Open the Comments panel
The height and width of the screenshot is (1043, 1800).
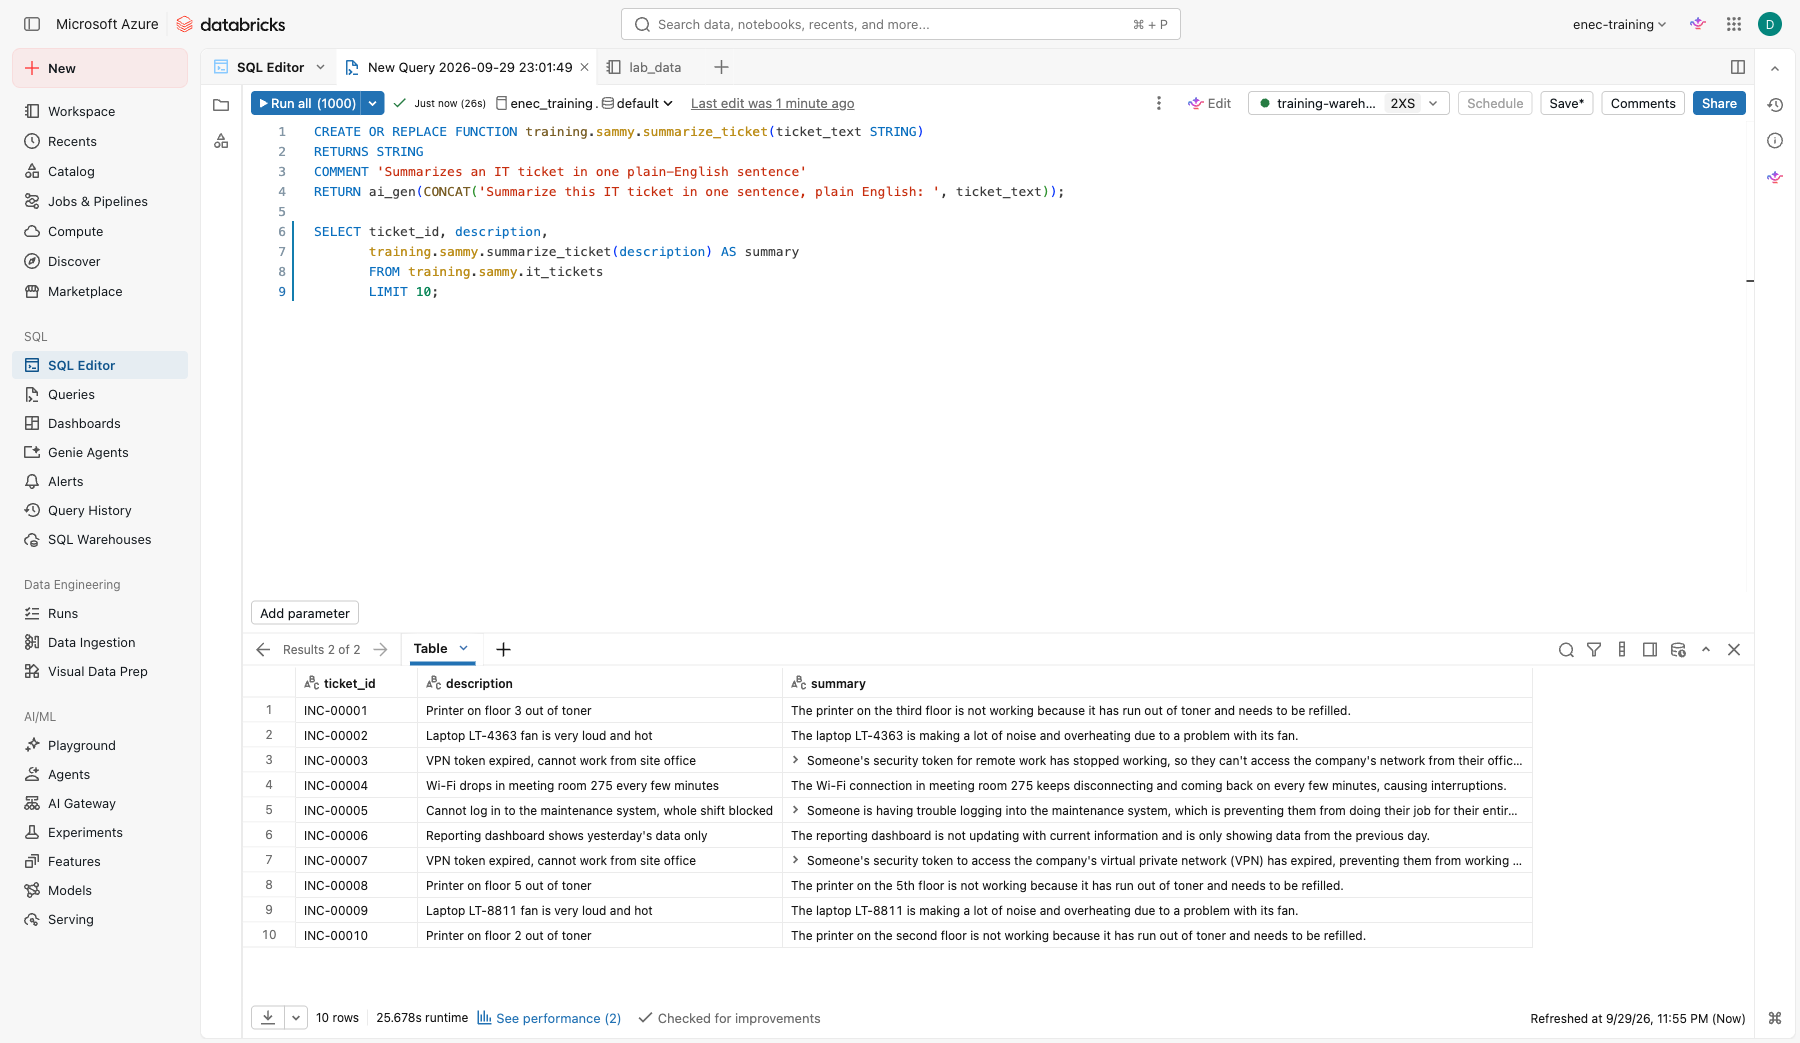(1643, 103)
